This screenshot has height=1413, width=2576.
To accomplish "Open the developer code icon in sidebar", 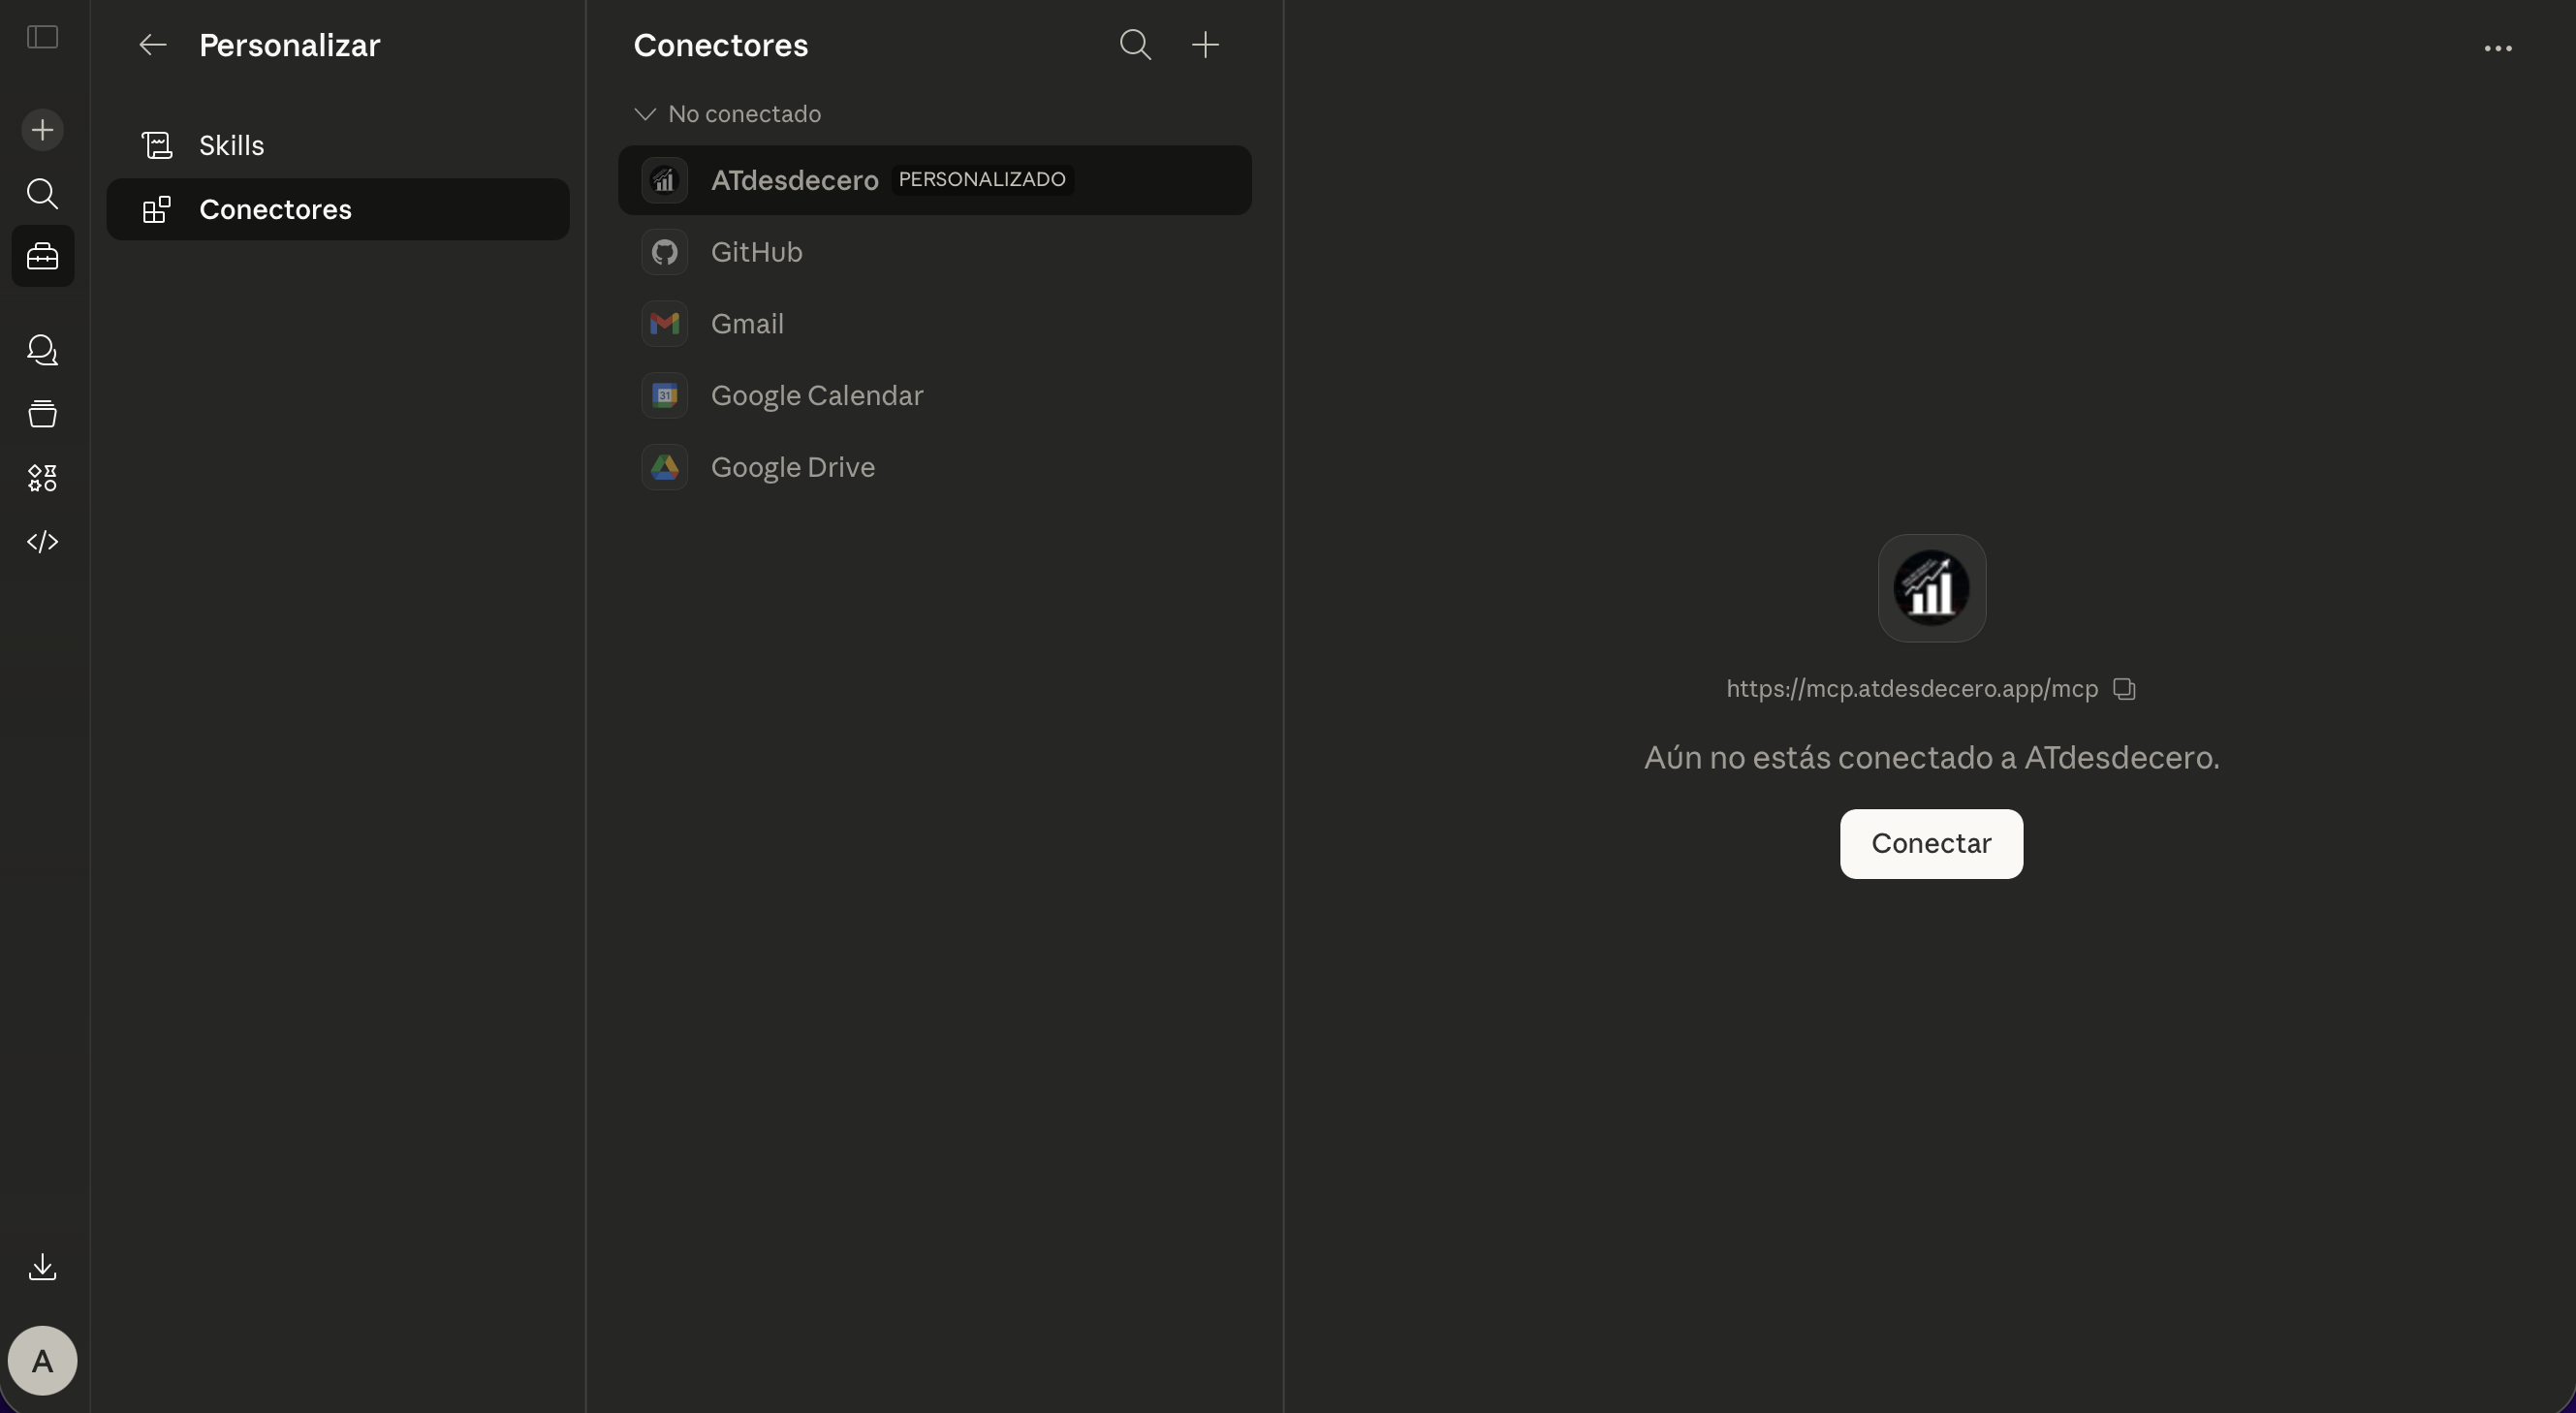I will pos(42,541).
